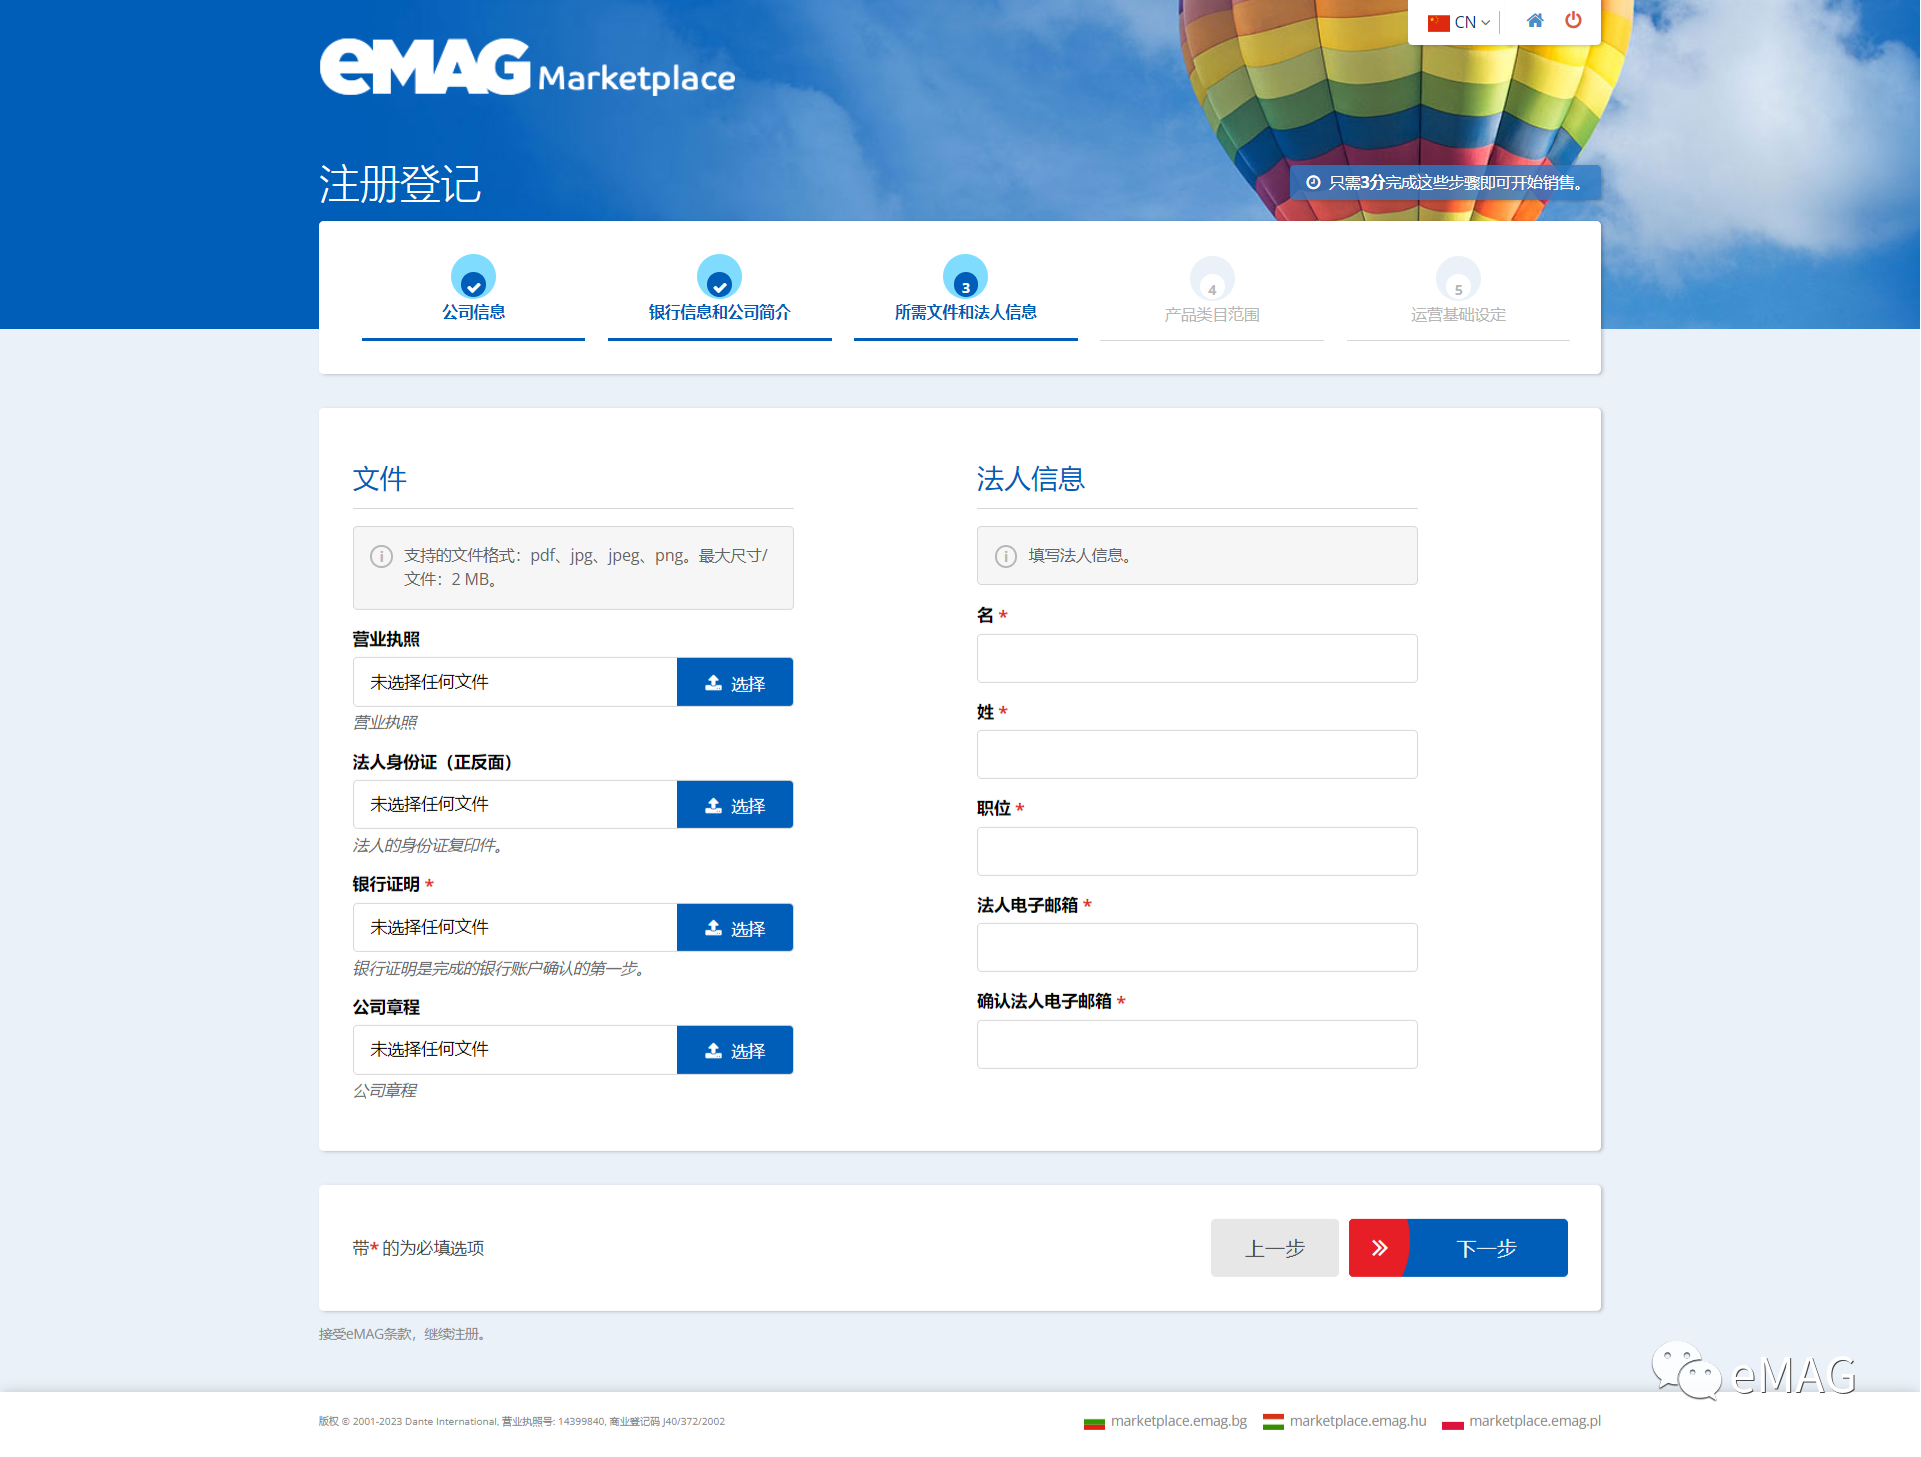Click the 名 input field
1921x1457 pixels.
(x=1196, y=659)
